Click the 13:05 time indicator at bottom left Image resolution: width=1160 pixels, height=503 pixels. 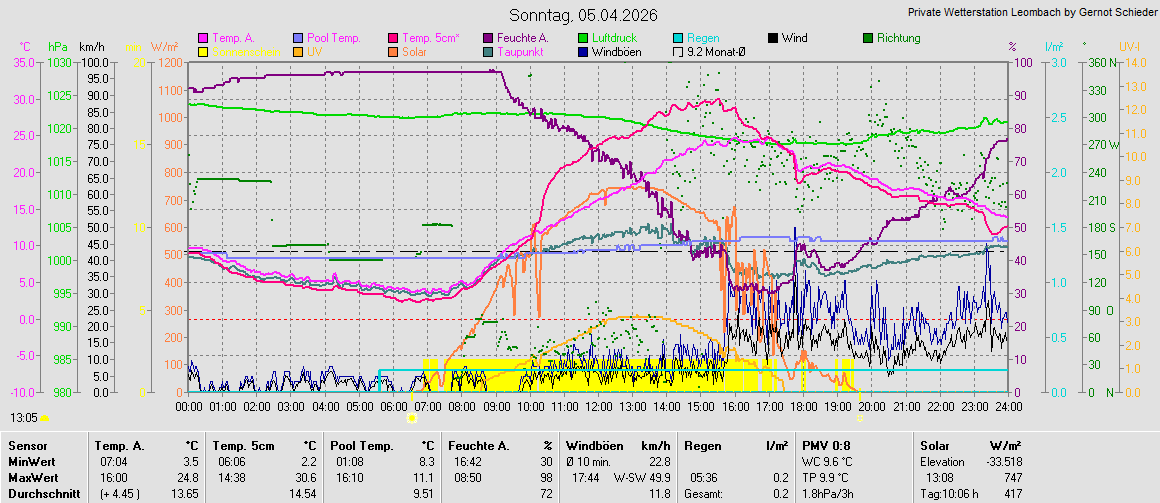25,417
